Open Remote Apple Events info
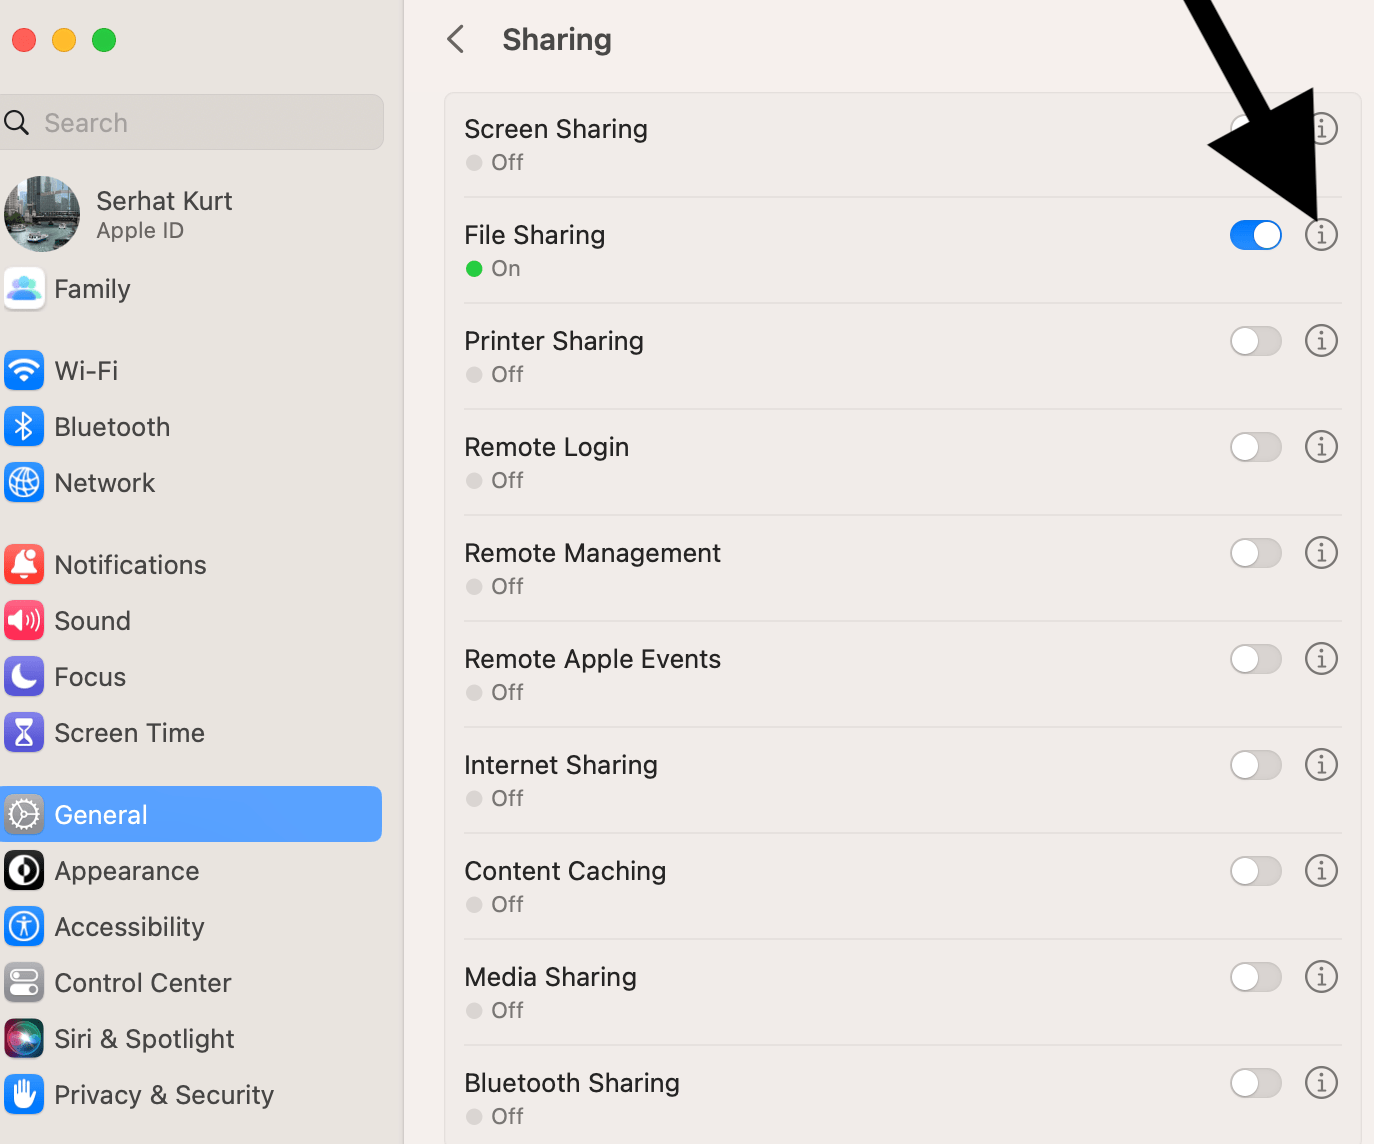The width and height of the screenshot is (1374, 1144). click(1321, 659)
